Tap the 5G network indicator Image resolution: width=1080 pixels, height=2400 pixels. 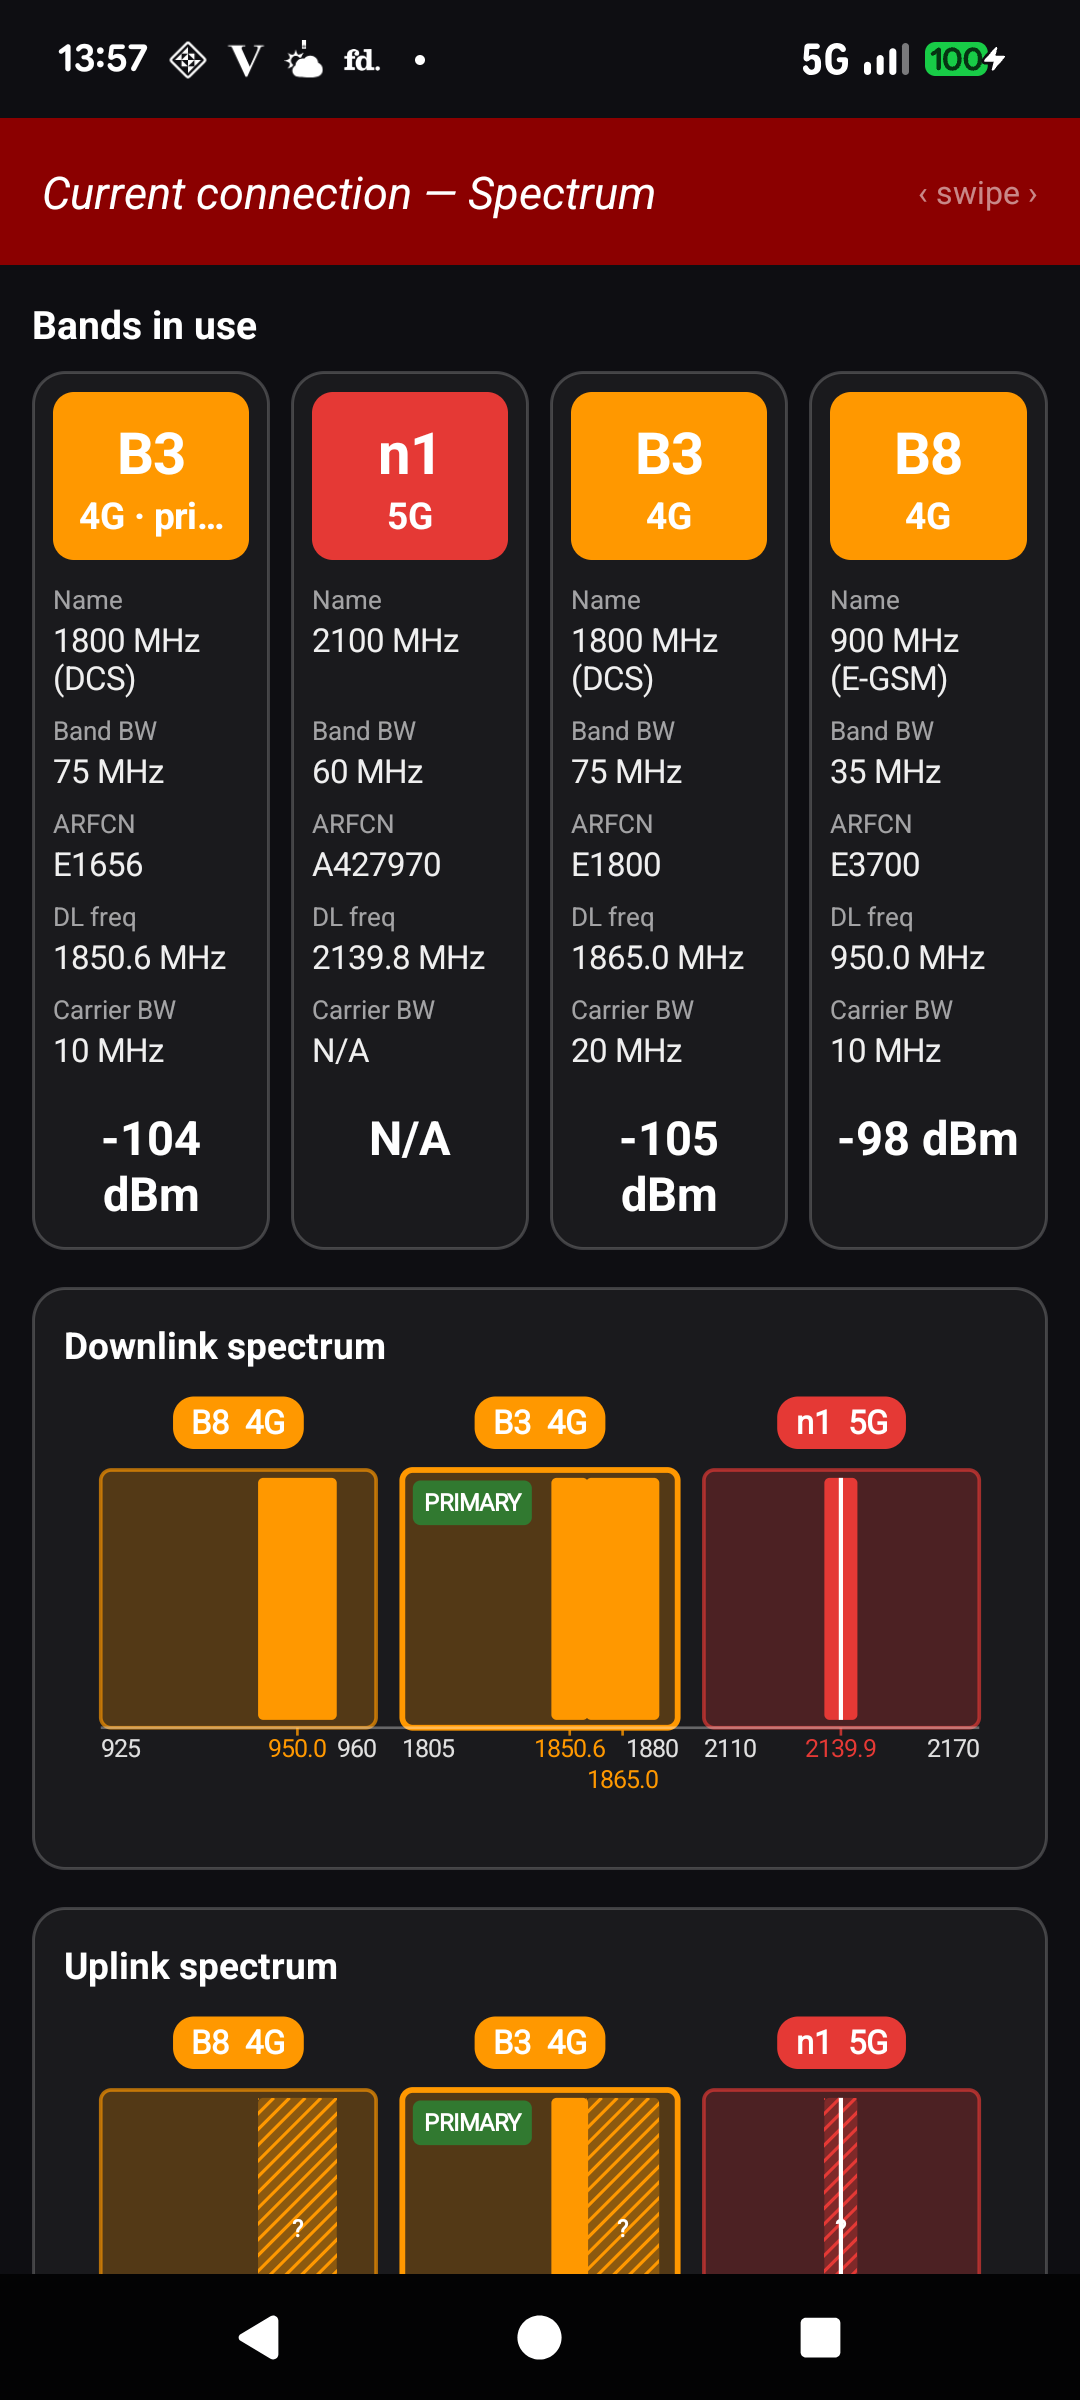coord(825,60)
